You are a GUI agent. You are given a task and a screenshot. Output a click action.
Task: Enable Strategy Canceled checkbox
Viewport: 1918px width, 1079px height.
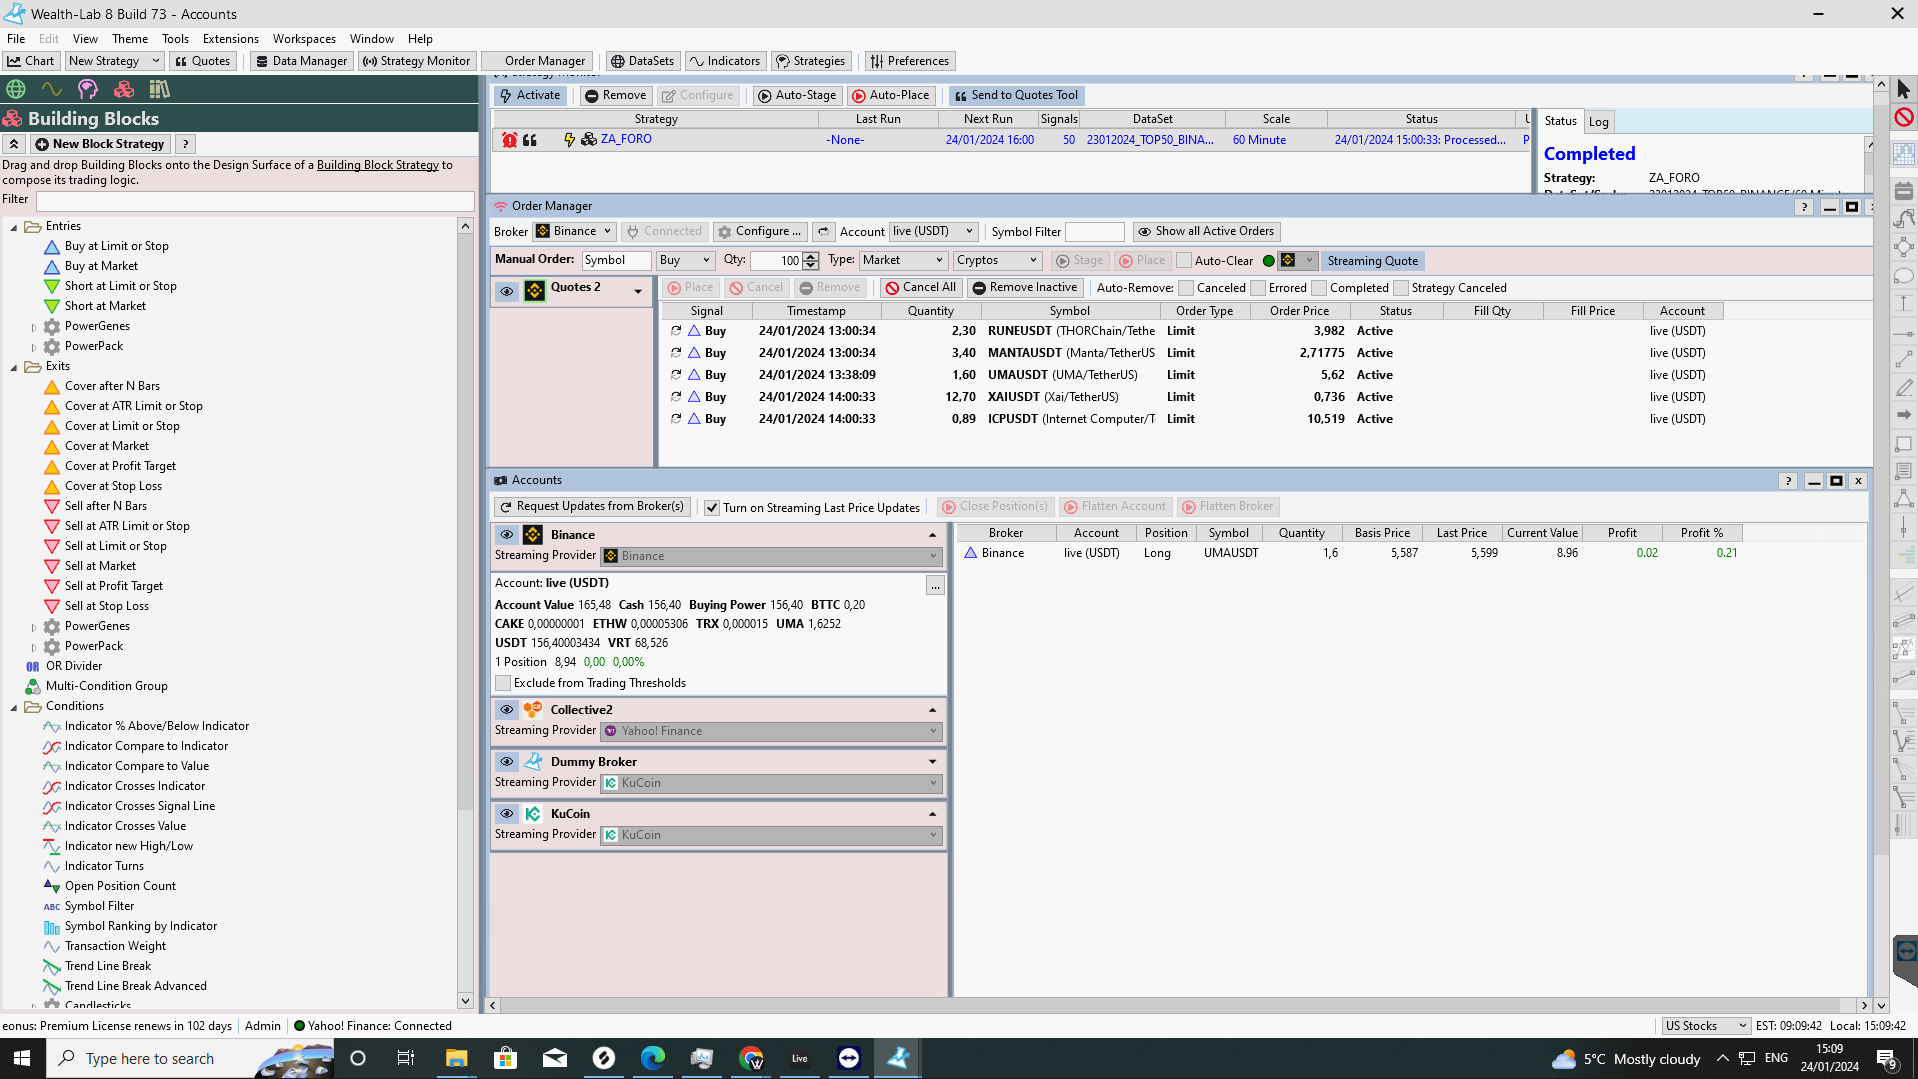click(x=1401, y=288)
